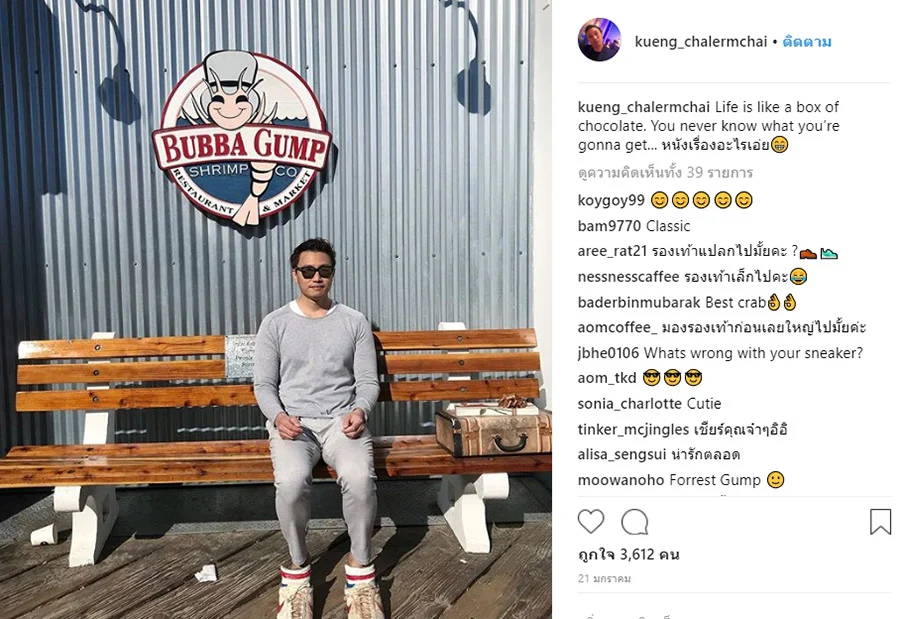Visit bam9770's profile
This screenshot has width=900, height=619.
(610, 226)
